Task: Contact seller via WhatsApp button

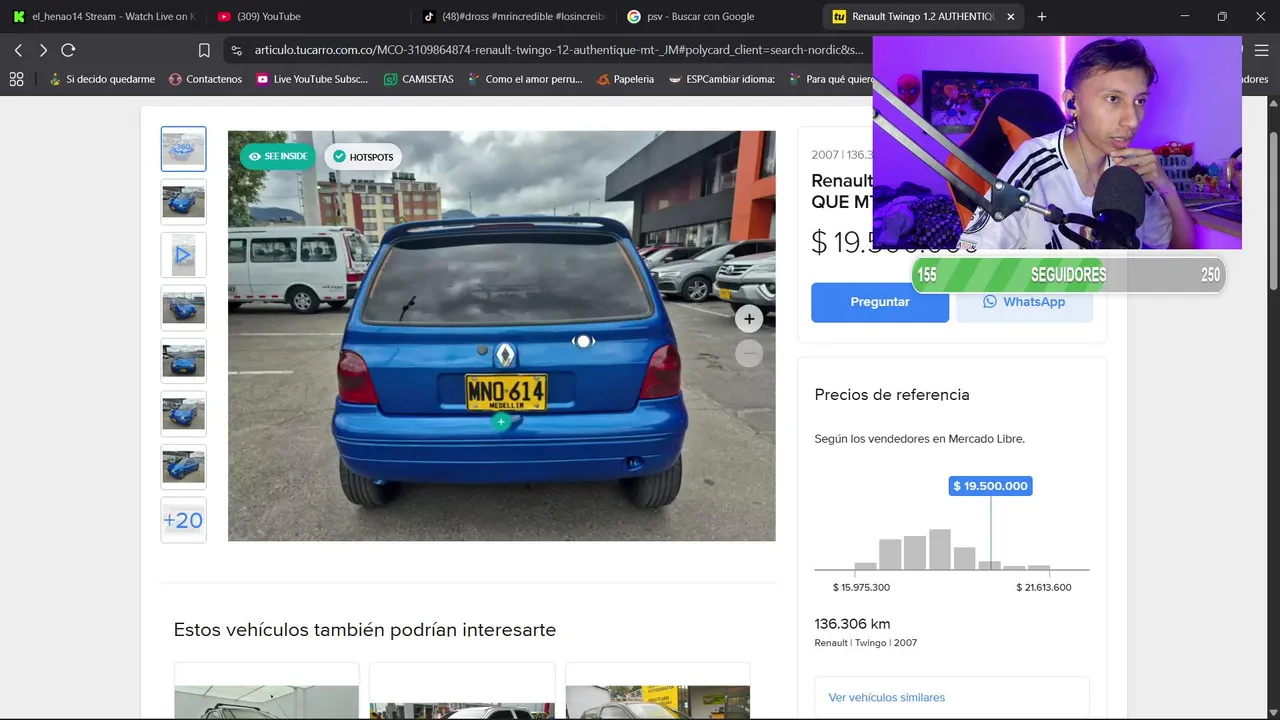Action: [1024, 302]
